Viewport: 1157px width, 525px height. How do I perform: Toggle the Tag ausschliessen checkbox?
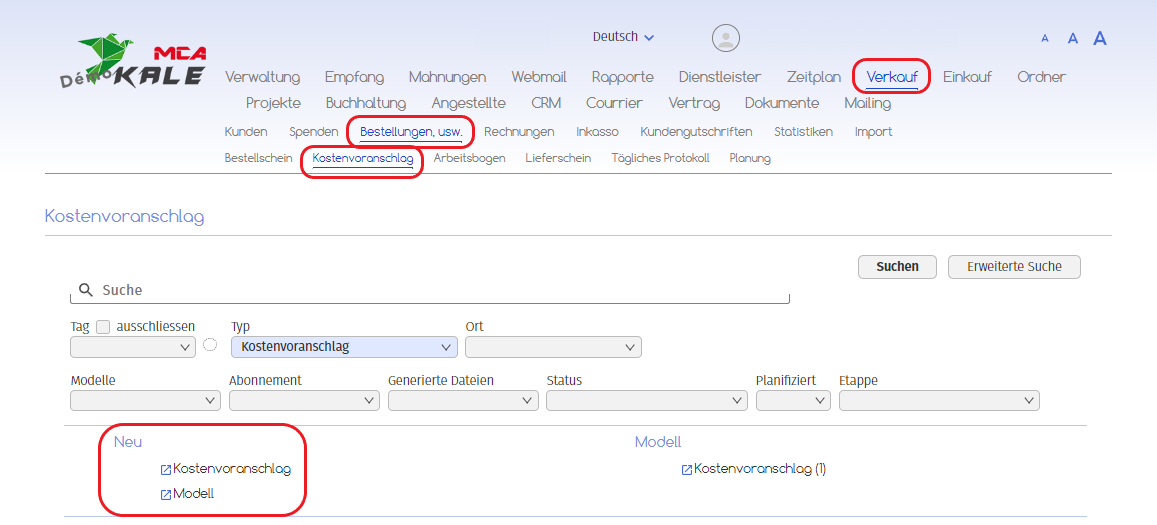pyautogui.click(x=103, y=327)
